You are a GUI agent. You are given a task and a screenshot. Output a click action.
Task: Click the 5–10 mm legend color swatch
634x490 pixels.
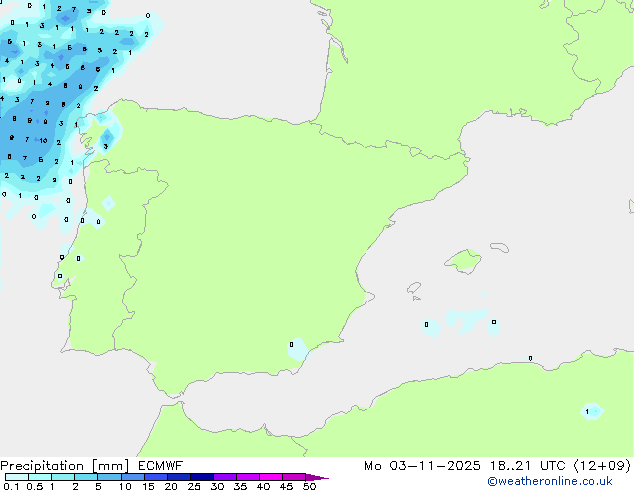109,477
